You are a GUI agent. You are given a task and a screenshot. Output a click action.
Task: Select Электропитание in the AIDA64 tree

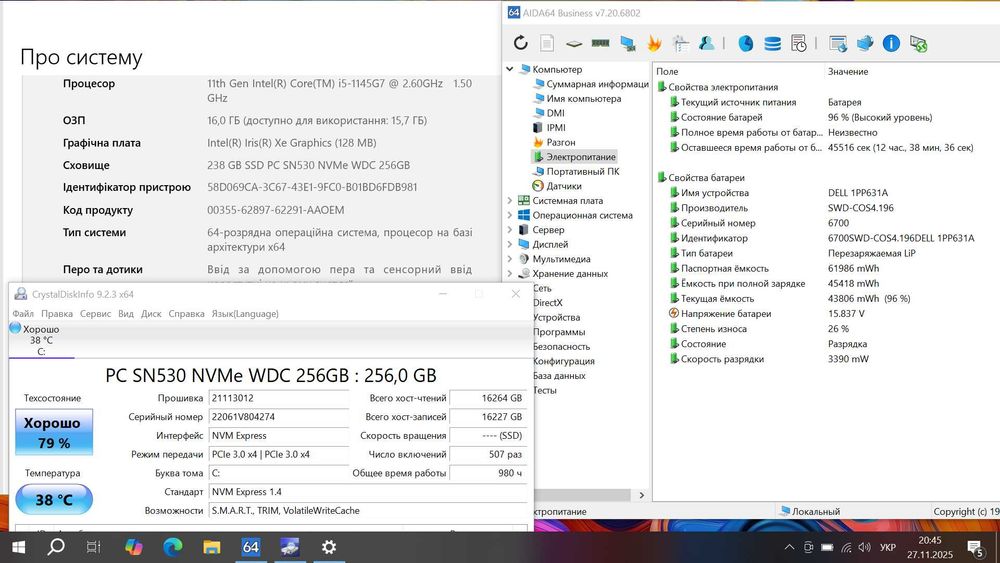pyautogui.click(x=575, y=157)
